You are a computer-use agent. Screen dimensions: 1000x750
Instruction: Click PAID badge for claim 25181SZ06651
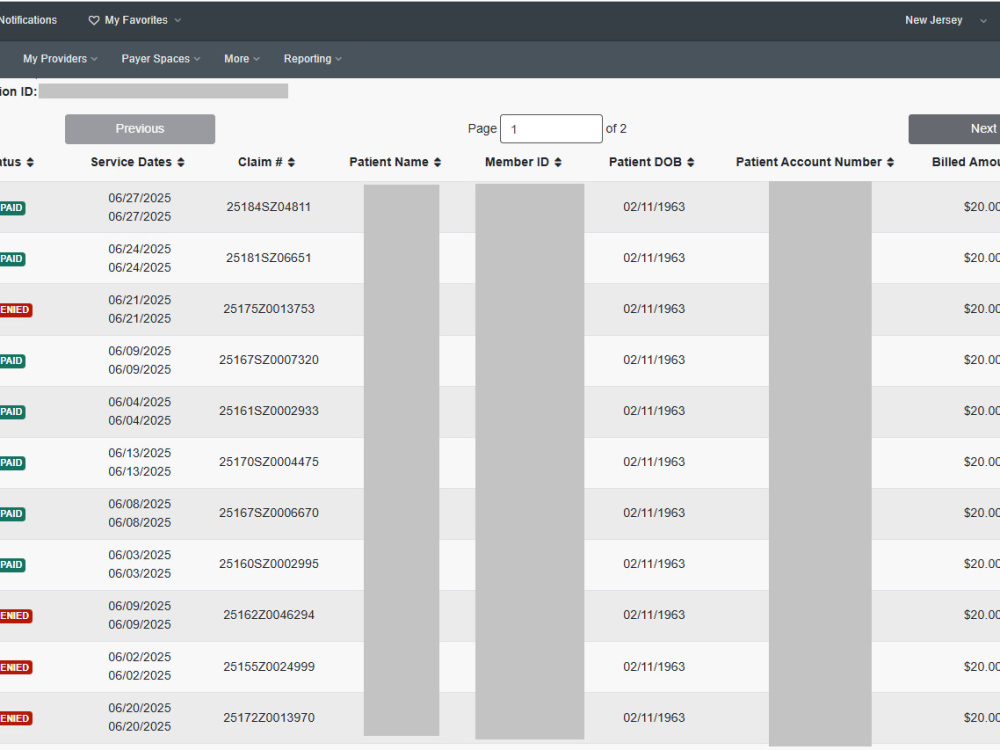pos(12,259)
